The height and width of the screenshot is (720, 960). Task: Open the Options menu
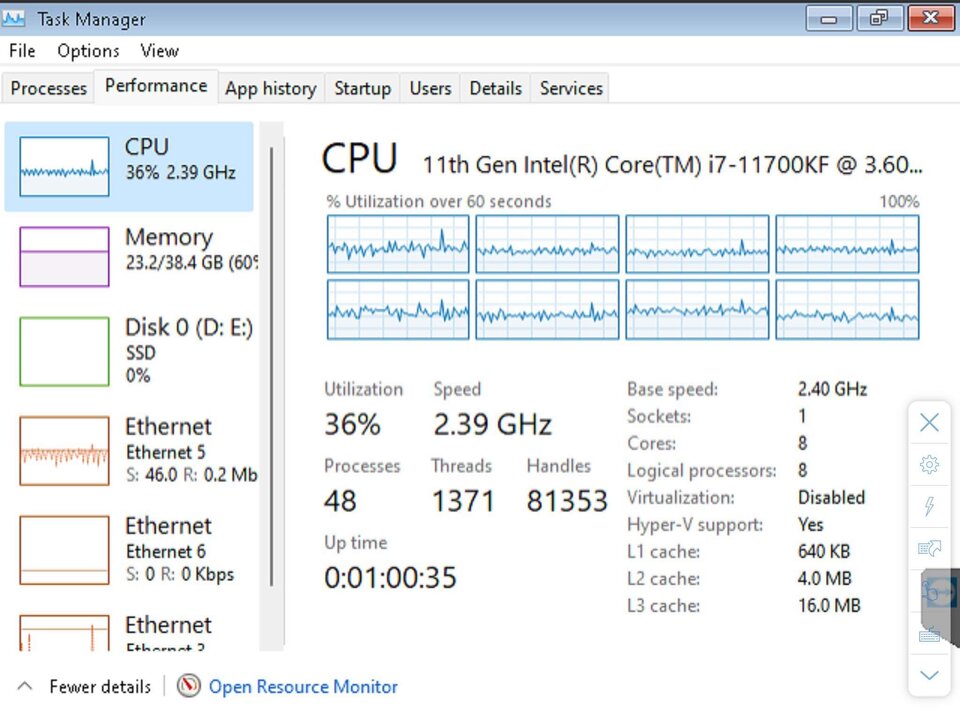(88, 51)
